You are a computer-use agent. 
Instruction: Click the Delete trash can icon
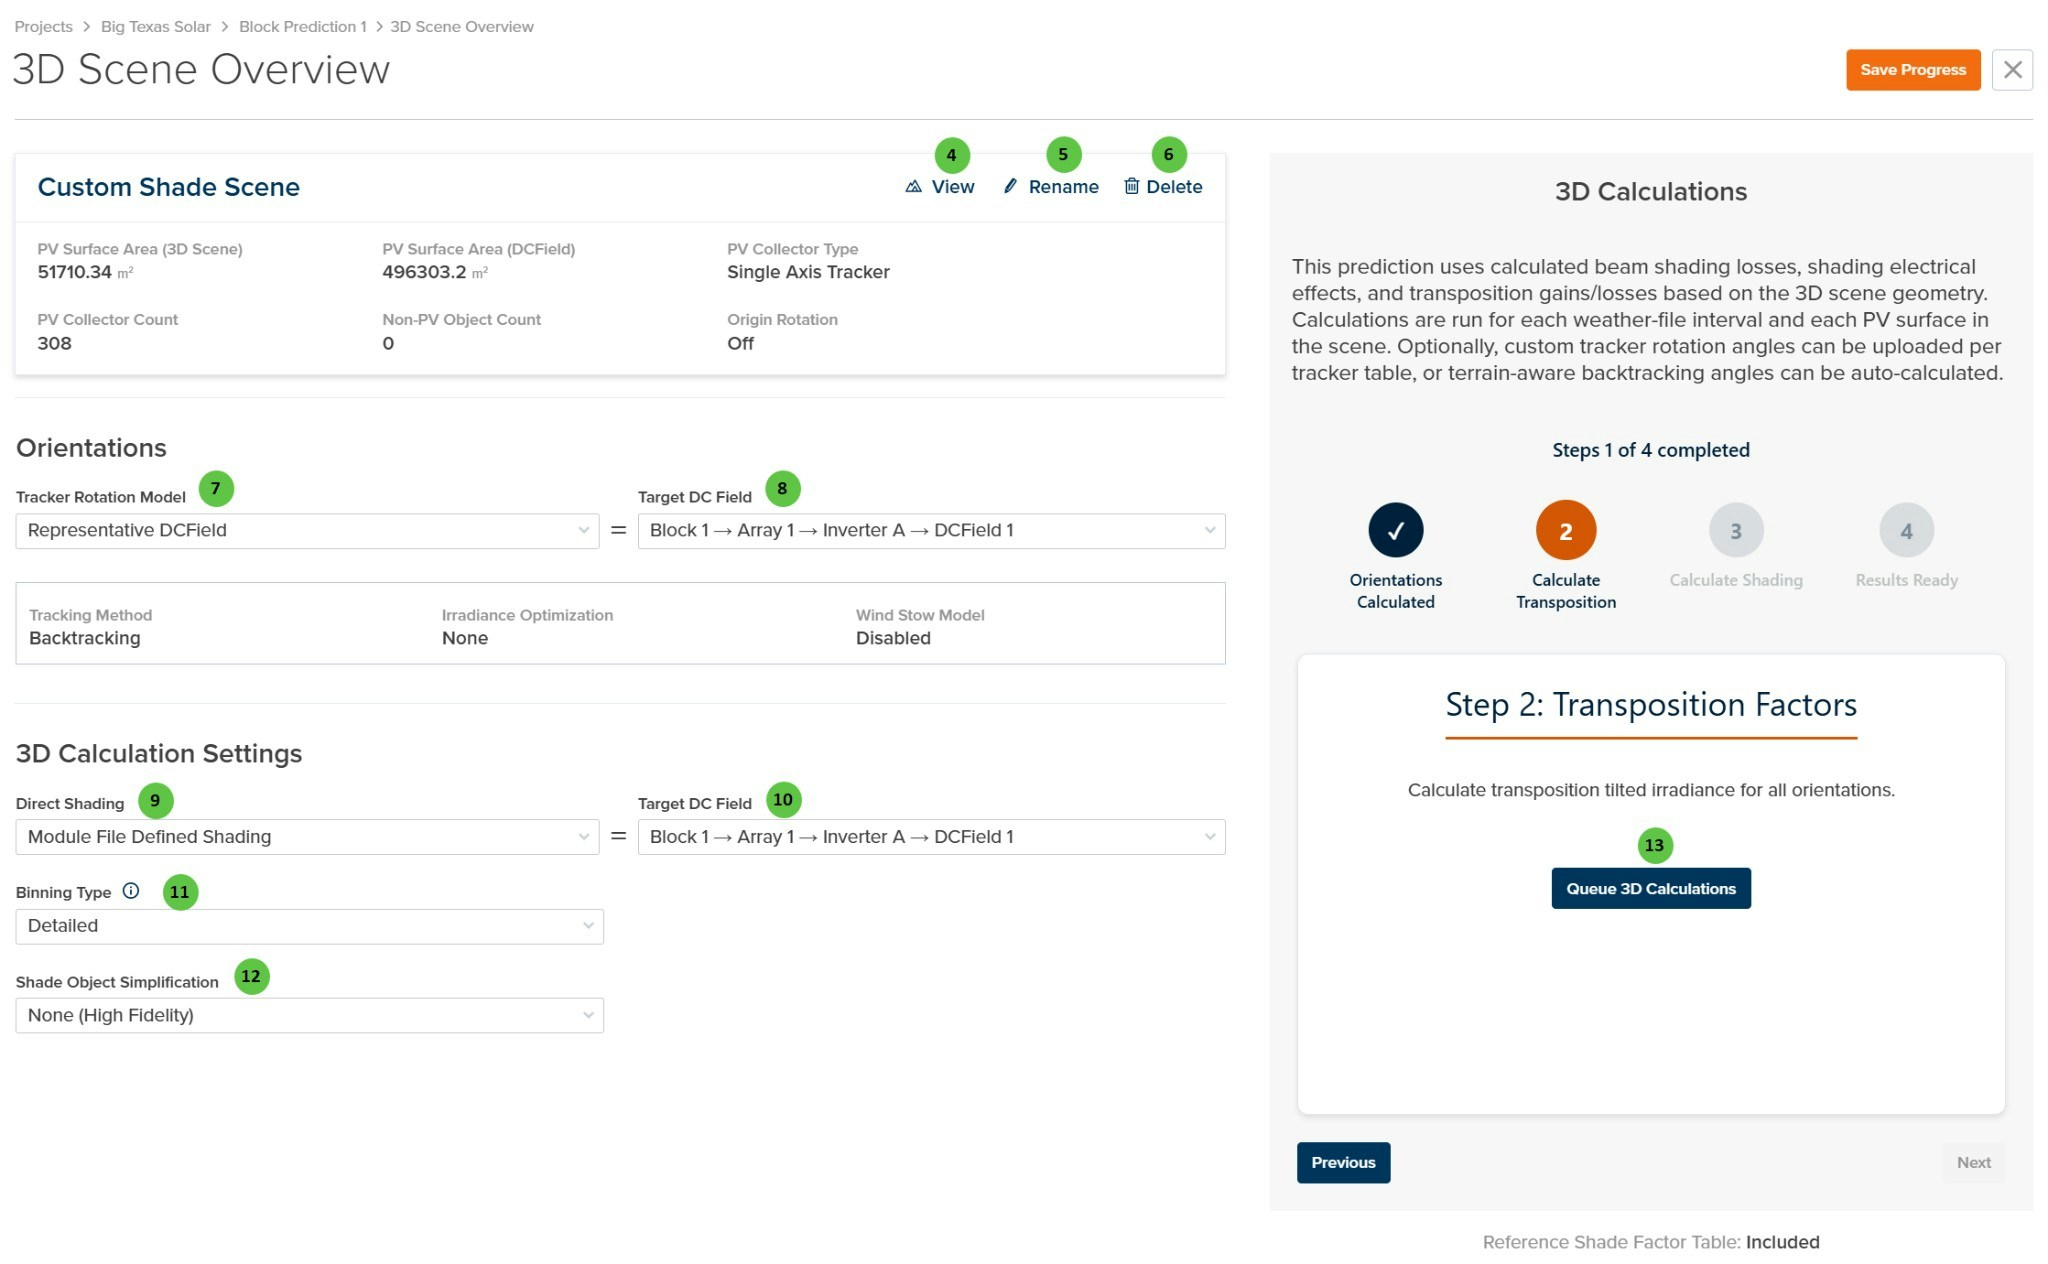(1131, 187)
